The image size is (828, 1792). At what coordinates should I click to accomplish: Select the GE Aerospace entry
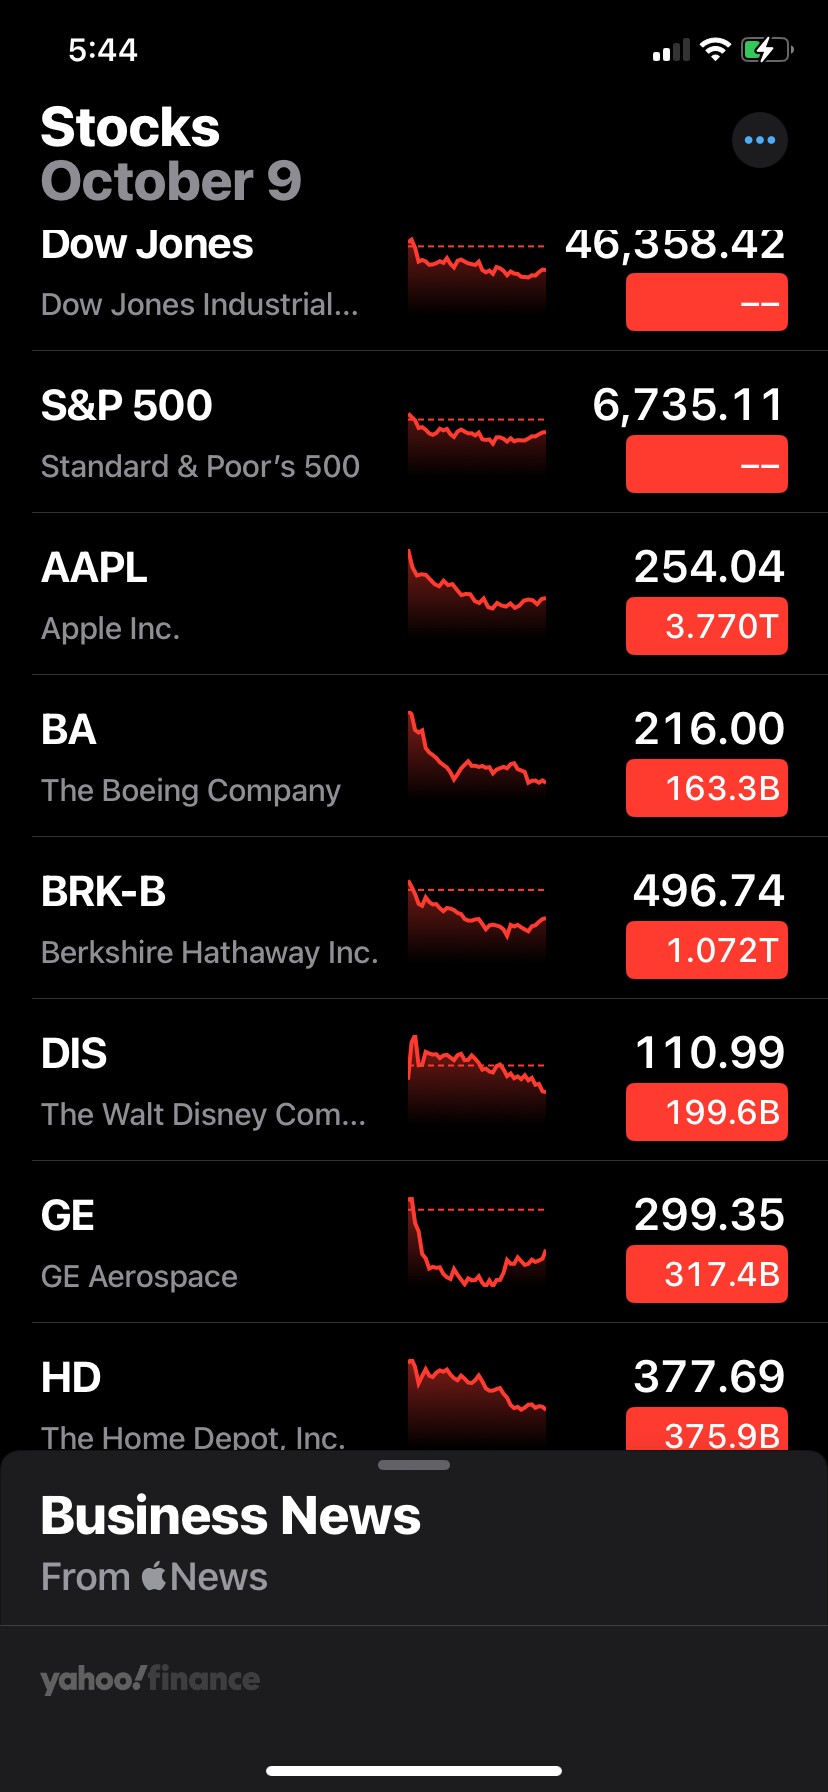[200, 1242]
